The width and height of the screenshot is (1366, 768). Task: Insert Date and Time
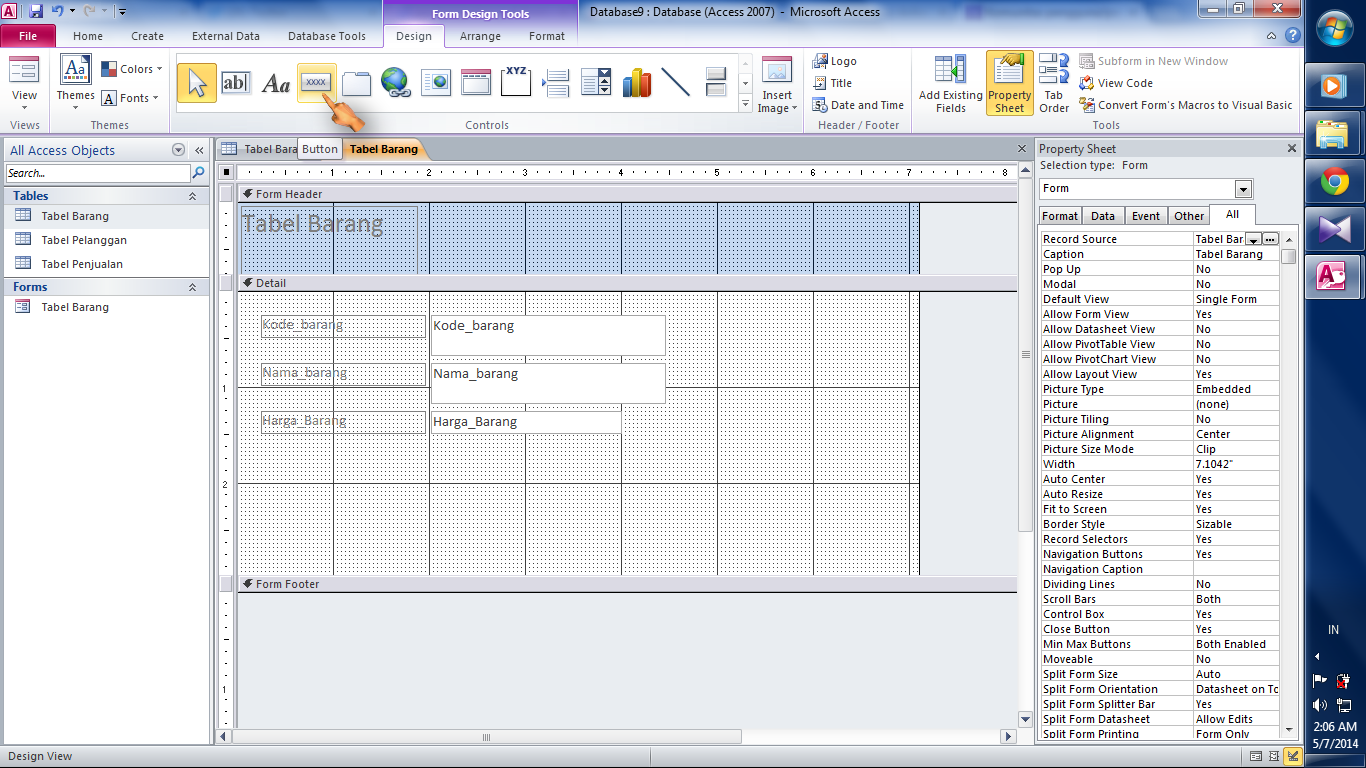coord(858,105)
